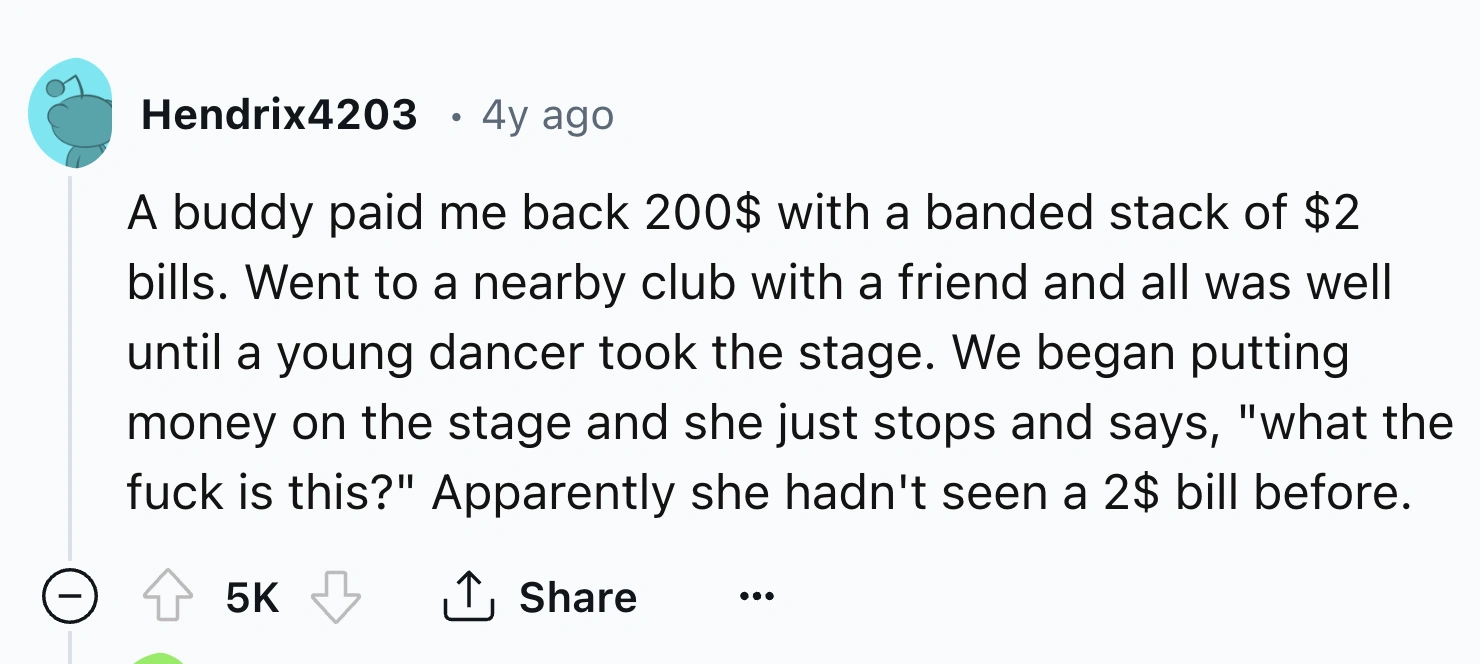Click the share arrow icon
The image size is (1480, 664).
(x=469, y=598)
